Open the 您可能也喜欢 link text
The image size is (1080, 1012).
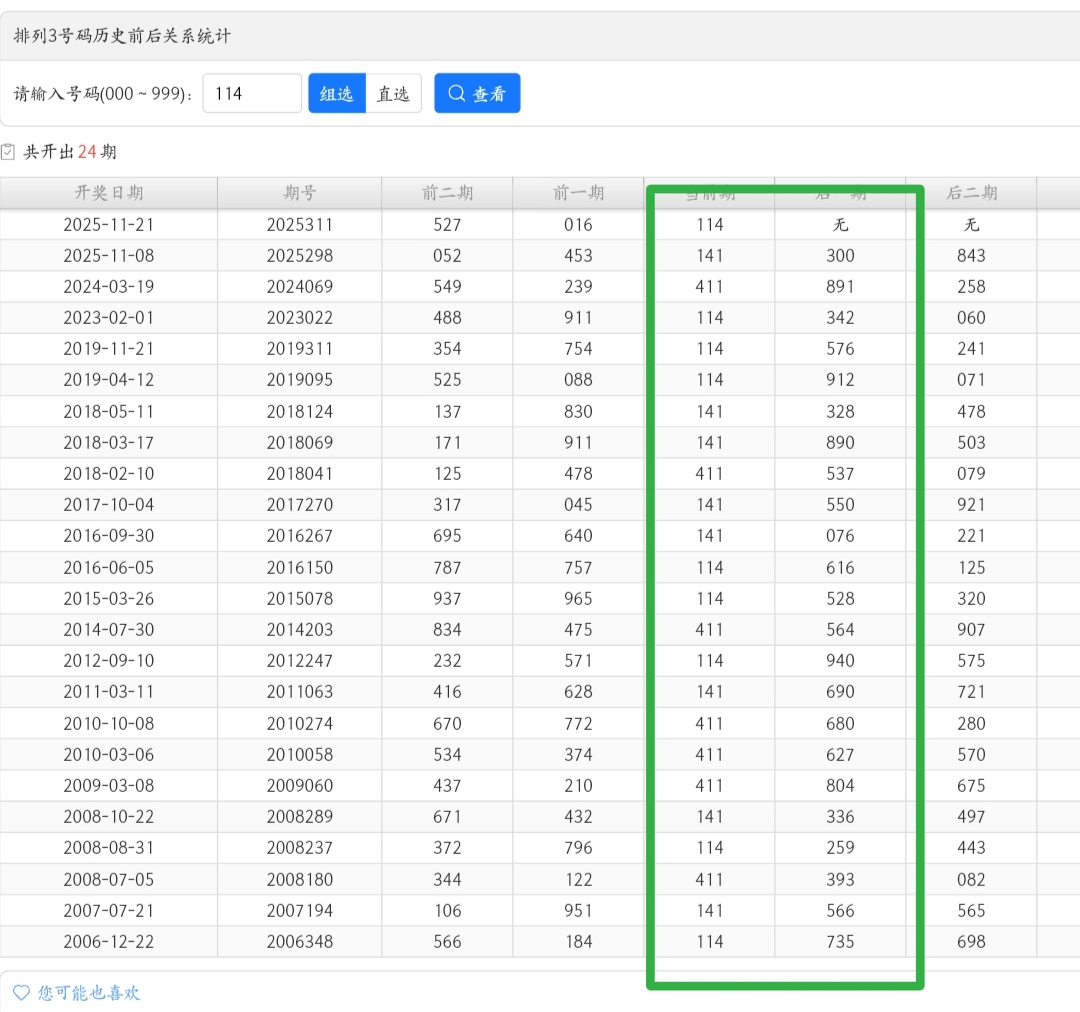[x=89, y=993]
